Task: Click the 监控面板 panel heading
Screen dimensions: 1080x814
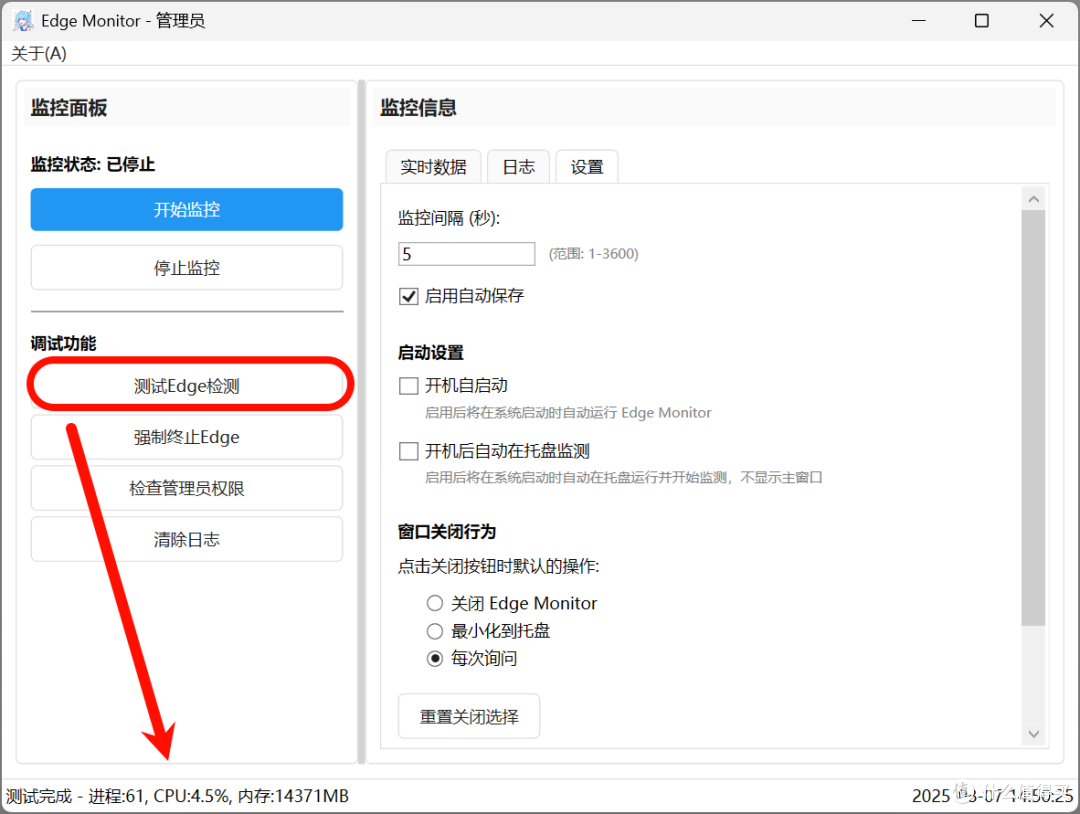Action: pyautogui.click(x=69, y=107)
